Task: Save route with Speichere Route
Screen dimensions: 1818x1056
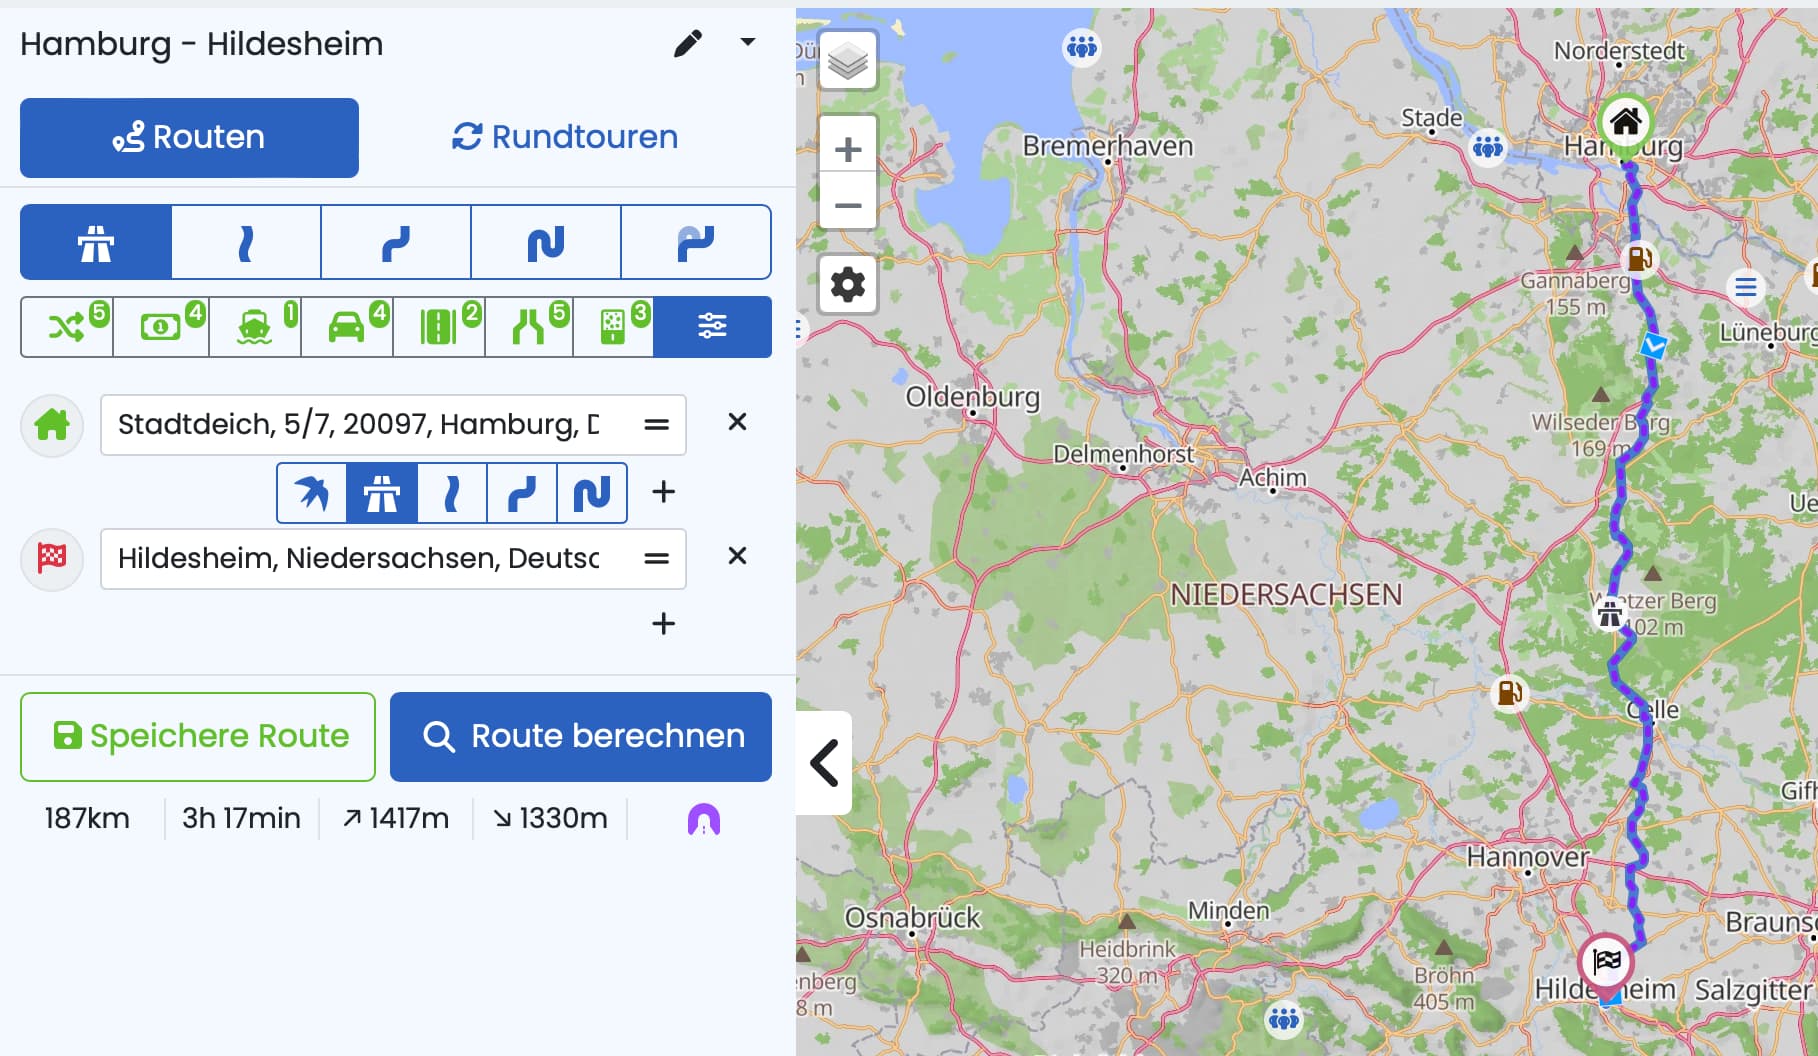Action: 198,737
